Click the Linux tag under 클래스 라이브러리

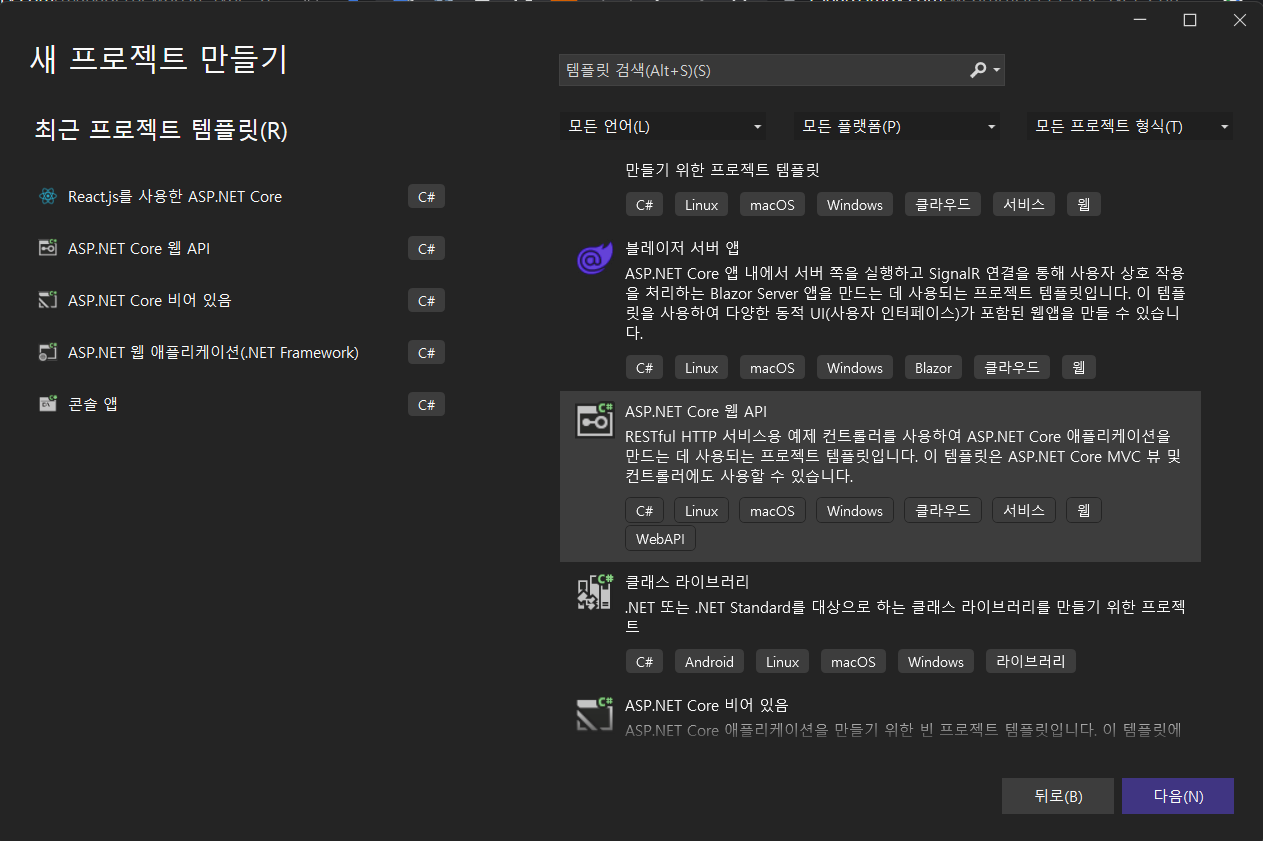(783, 662)
